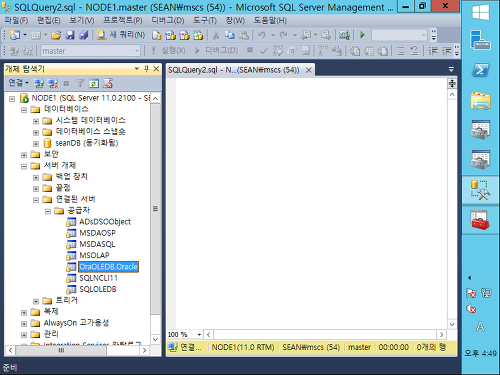Open the Help menu 도움말(H)
Screen dimensions: 500x375
270,21
